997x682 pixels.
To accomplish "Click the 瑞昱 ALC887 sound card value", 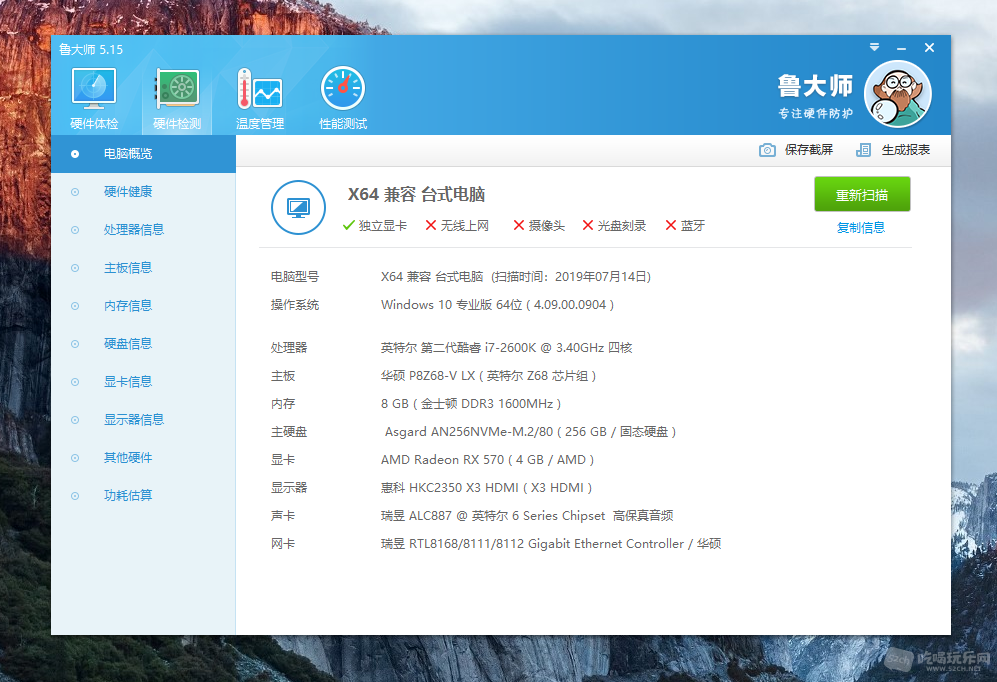I will 526,515.
